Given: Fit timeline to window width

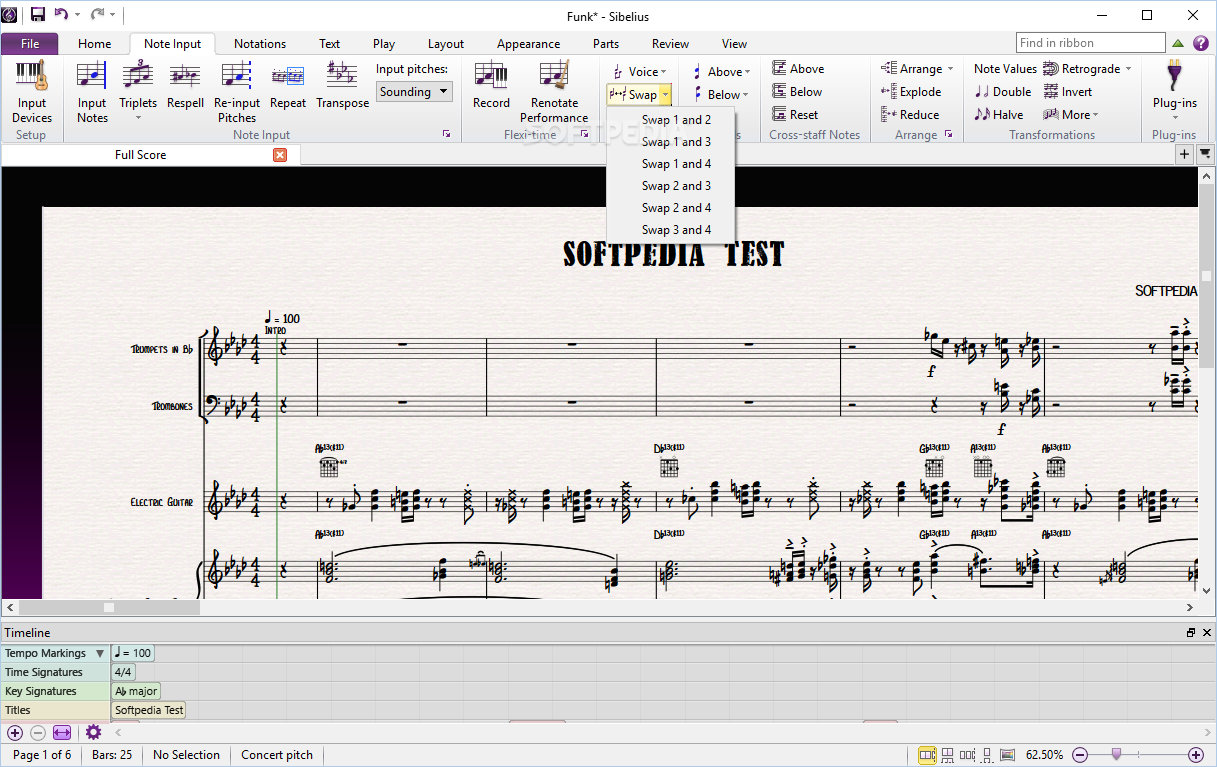Looking at the screenshot, I should click(x=62, y=732).
